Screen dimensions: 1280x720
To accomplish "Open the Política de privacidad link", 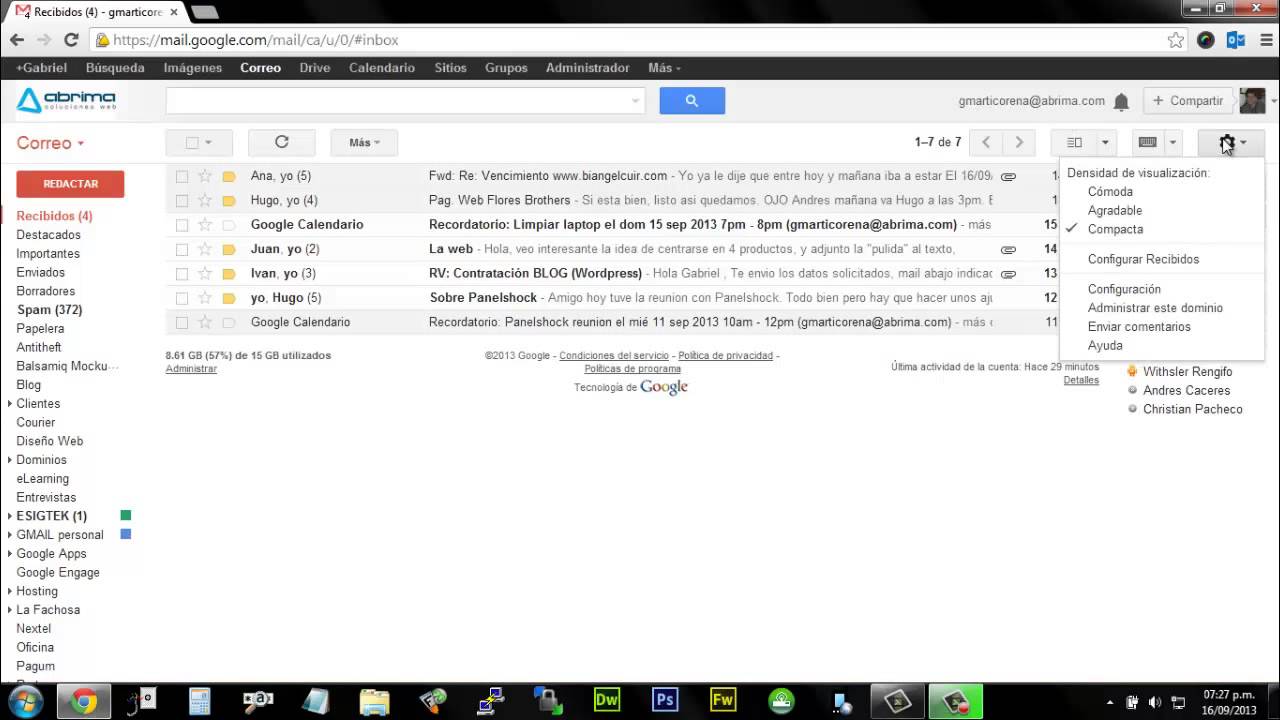I will 725,356.
